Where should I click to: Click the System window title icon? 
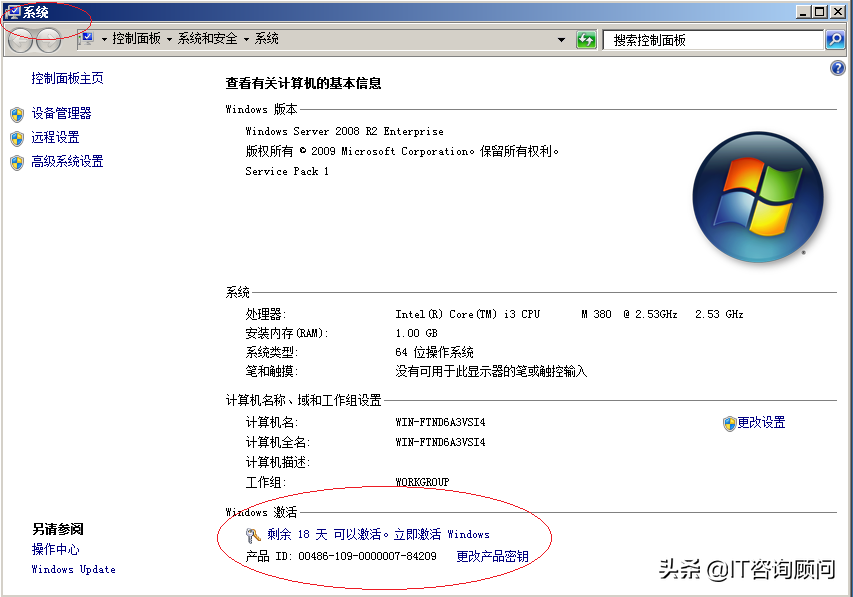13,11
